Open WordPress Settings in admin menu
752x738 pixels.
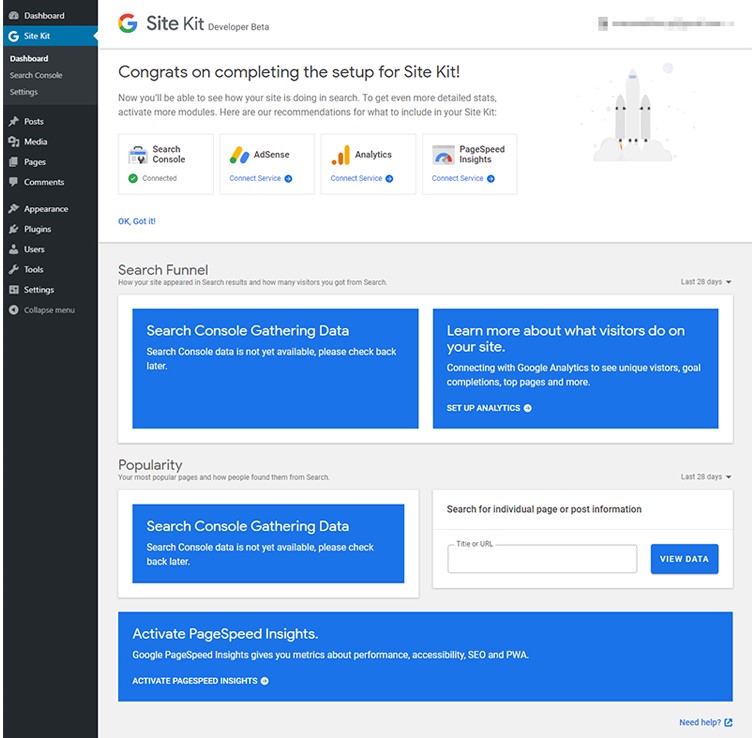[x=39, y=289]
